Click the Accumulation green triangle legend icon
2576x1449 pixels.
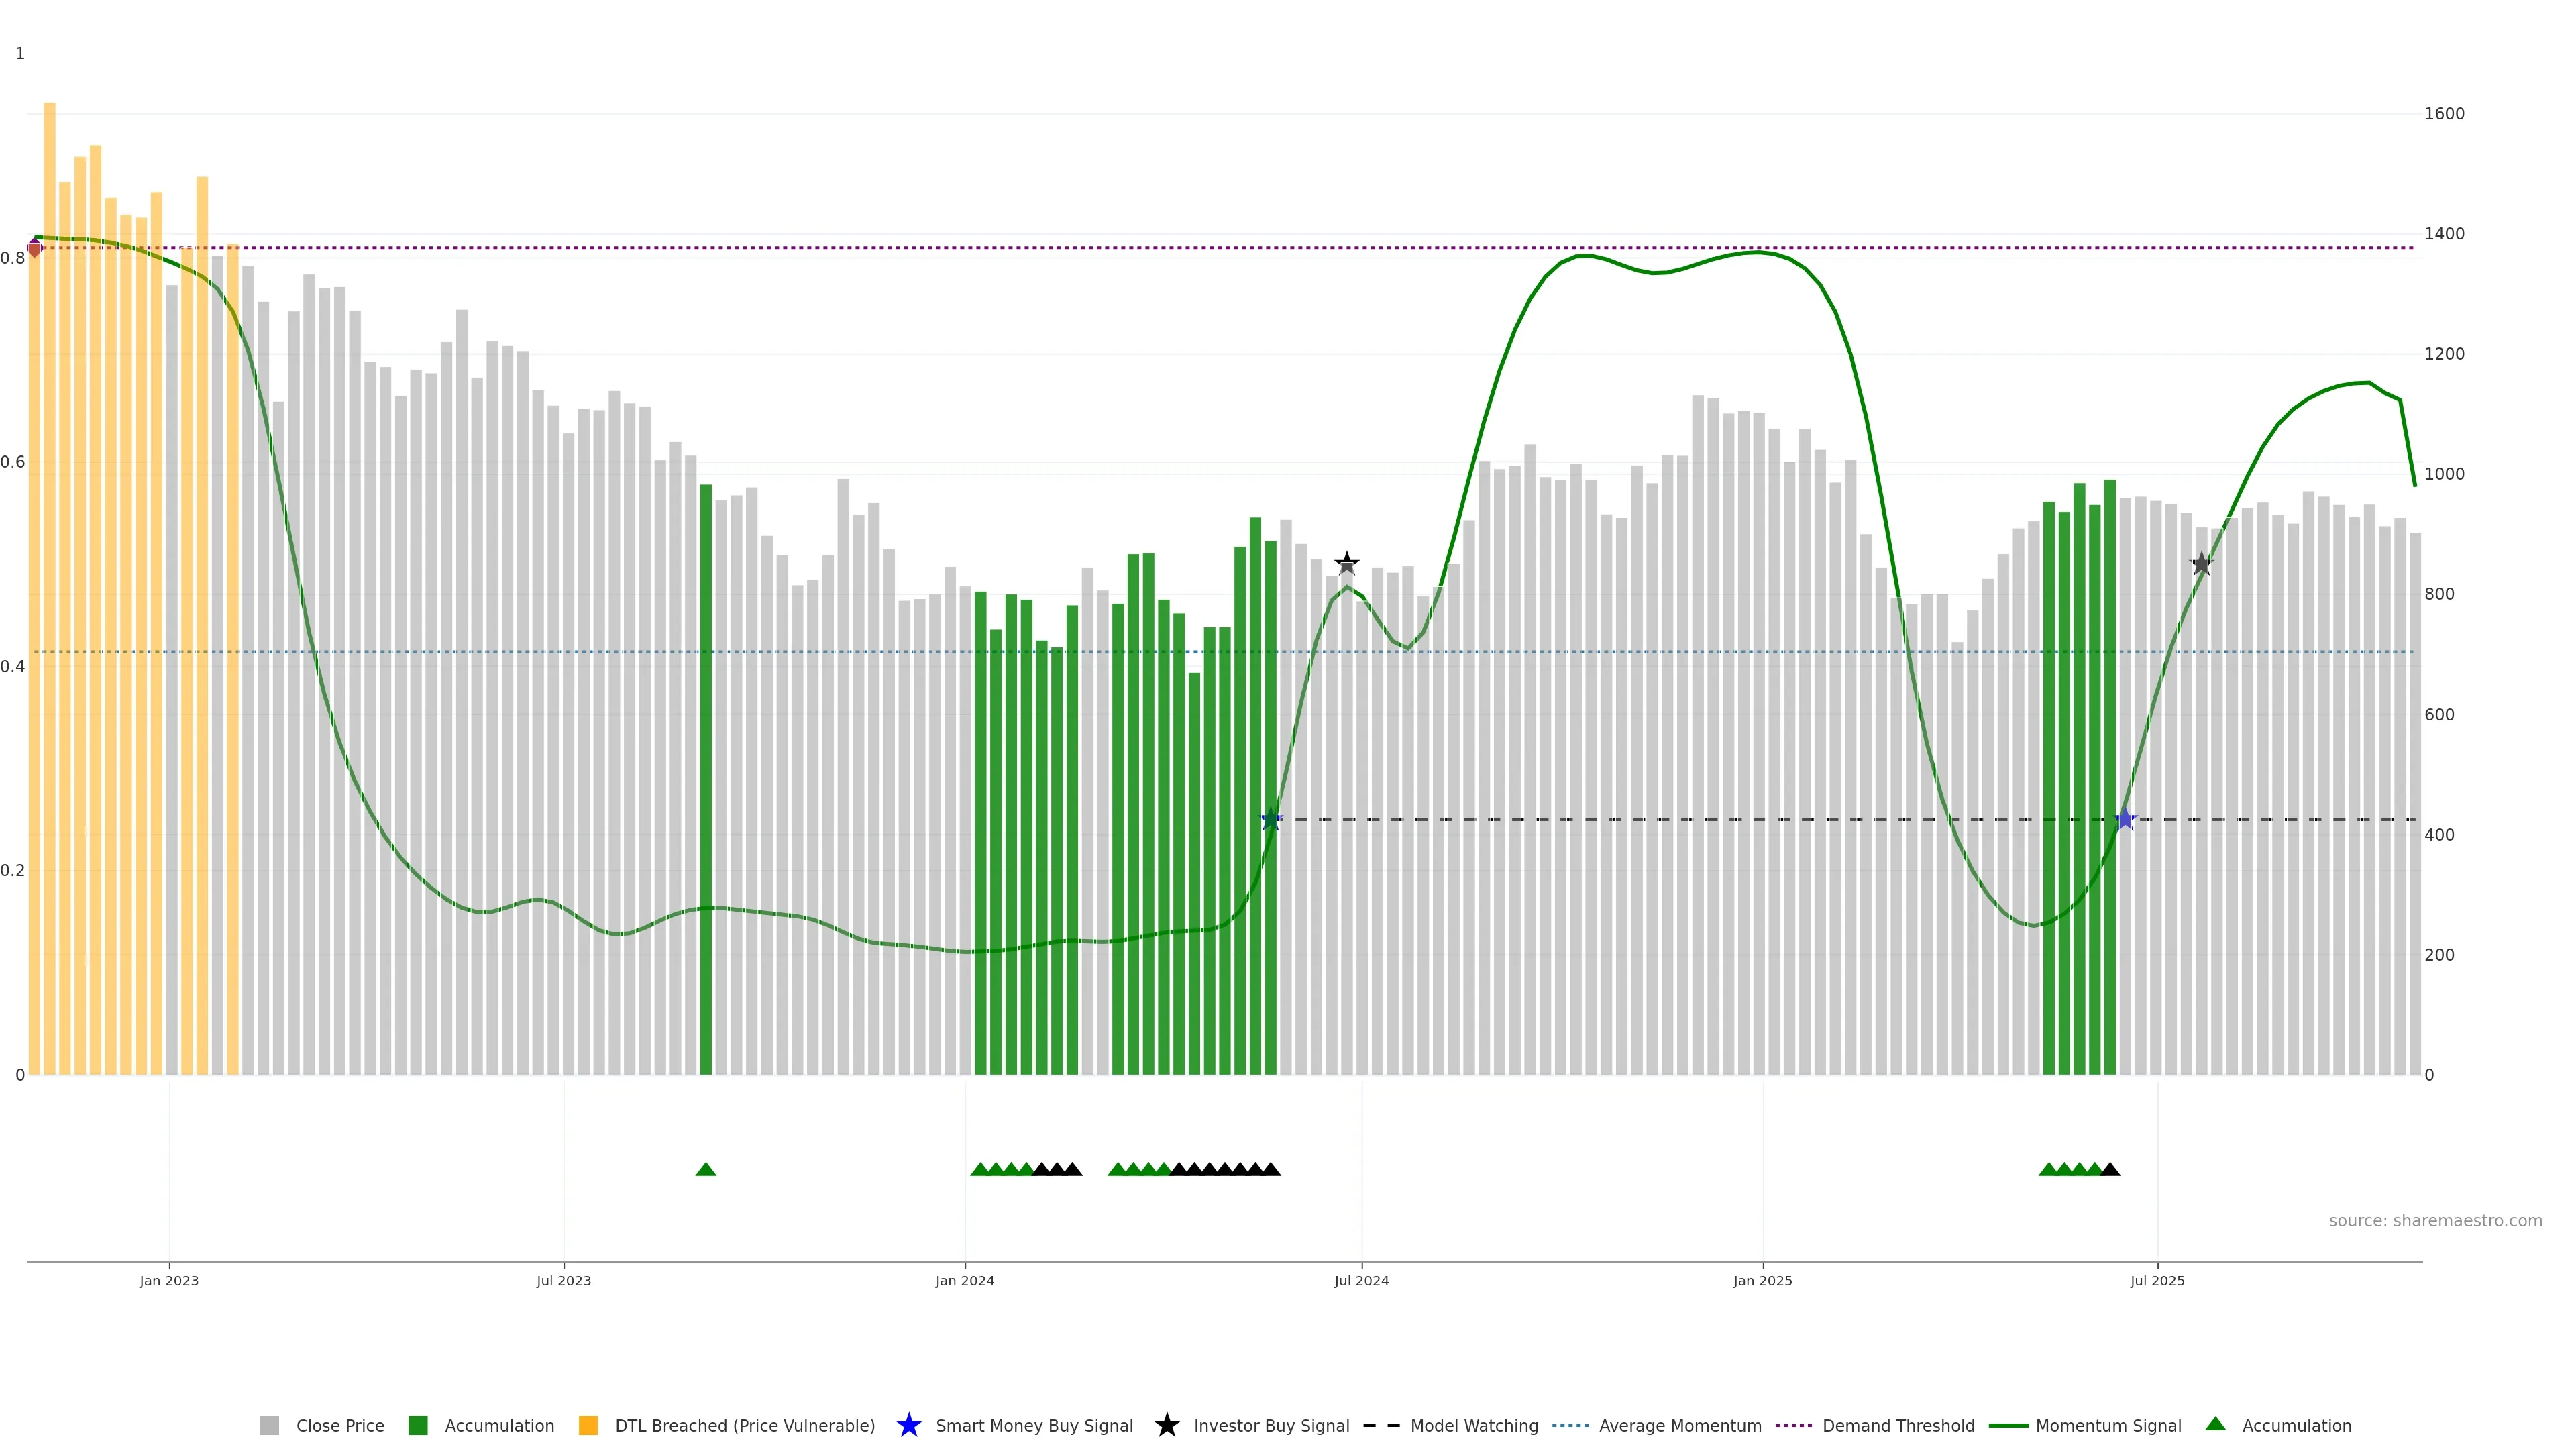2215,1424
